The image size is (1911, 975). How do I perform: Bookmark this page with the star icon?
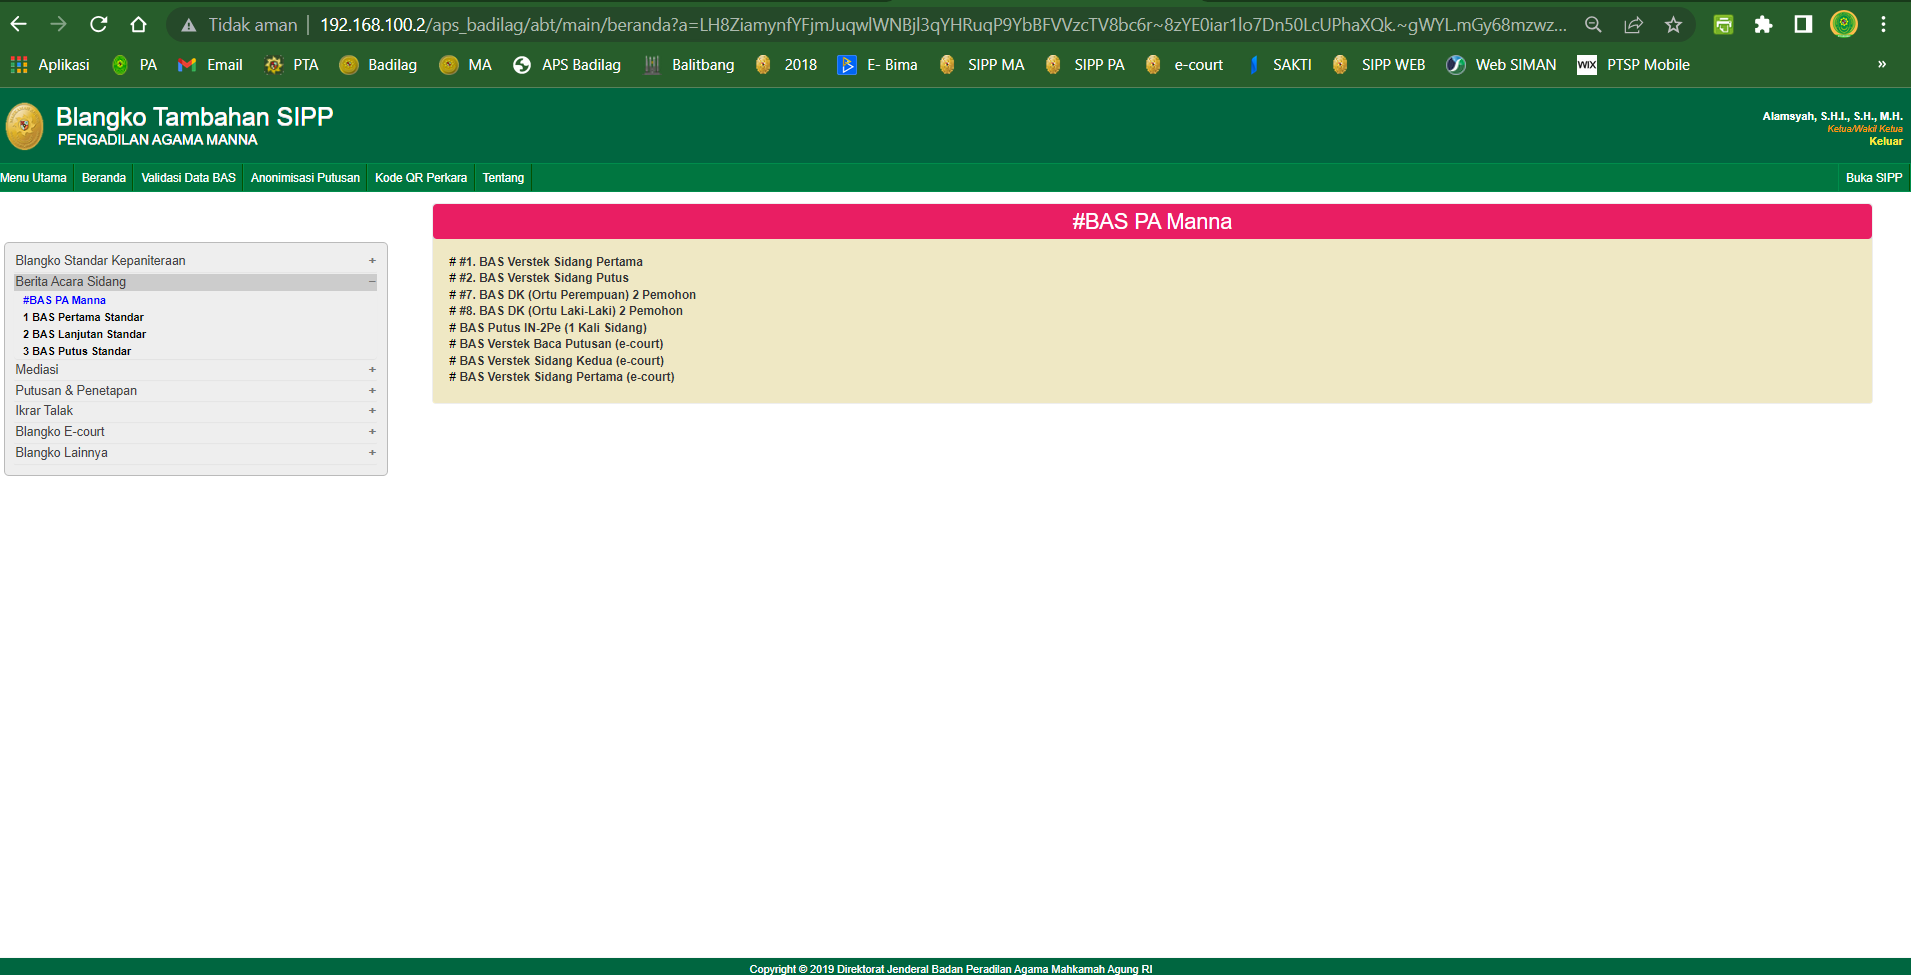click(1673, 25)
